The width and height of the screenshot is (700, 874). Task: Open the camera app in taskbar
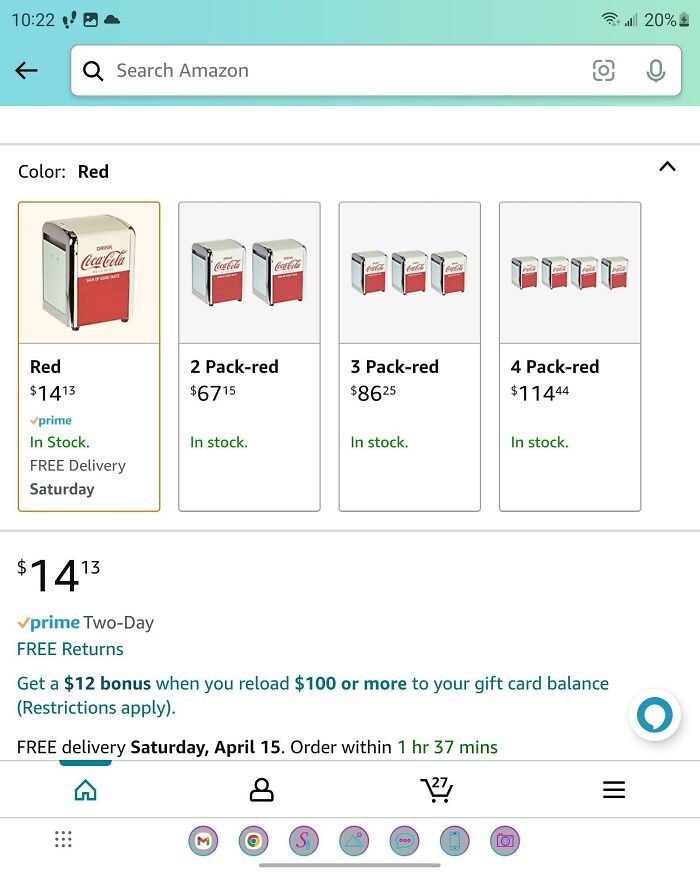505,841
